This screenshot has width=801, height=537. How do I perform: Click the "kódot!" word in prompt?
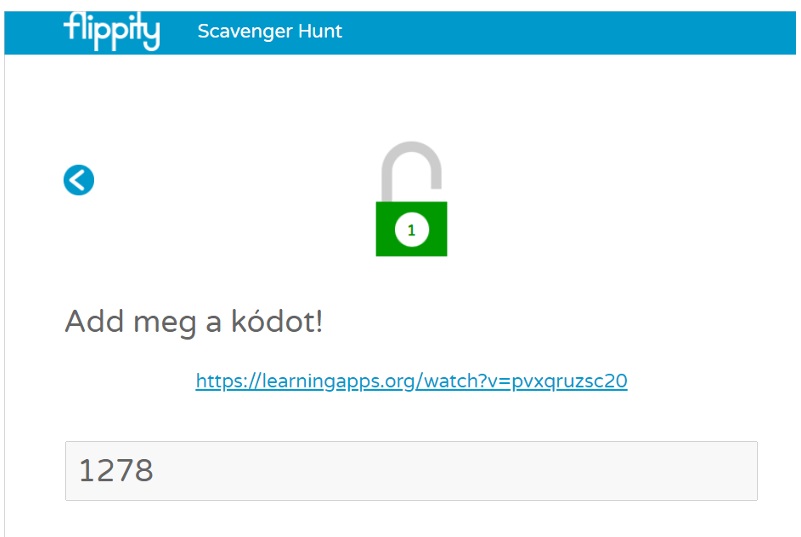coord(277,321)
